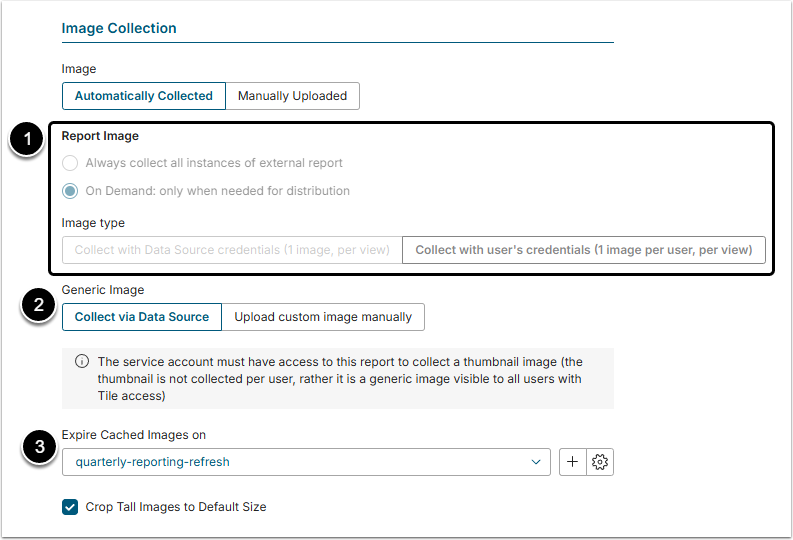This screenshot has height=540, width=793.
Task: Open the gear settings icon for expiration
Action: point(600,462)
